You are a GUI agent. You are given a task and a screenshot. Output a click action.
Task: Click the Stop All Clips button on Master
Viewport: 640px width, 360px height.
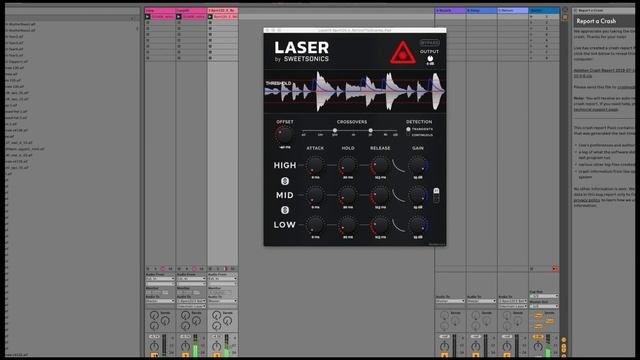pos(532,269)
